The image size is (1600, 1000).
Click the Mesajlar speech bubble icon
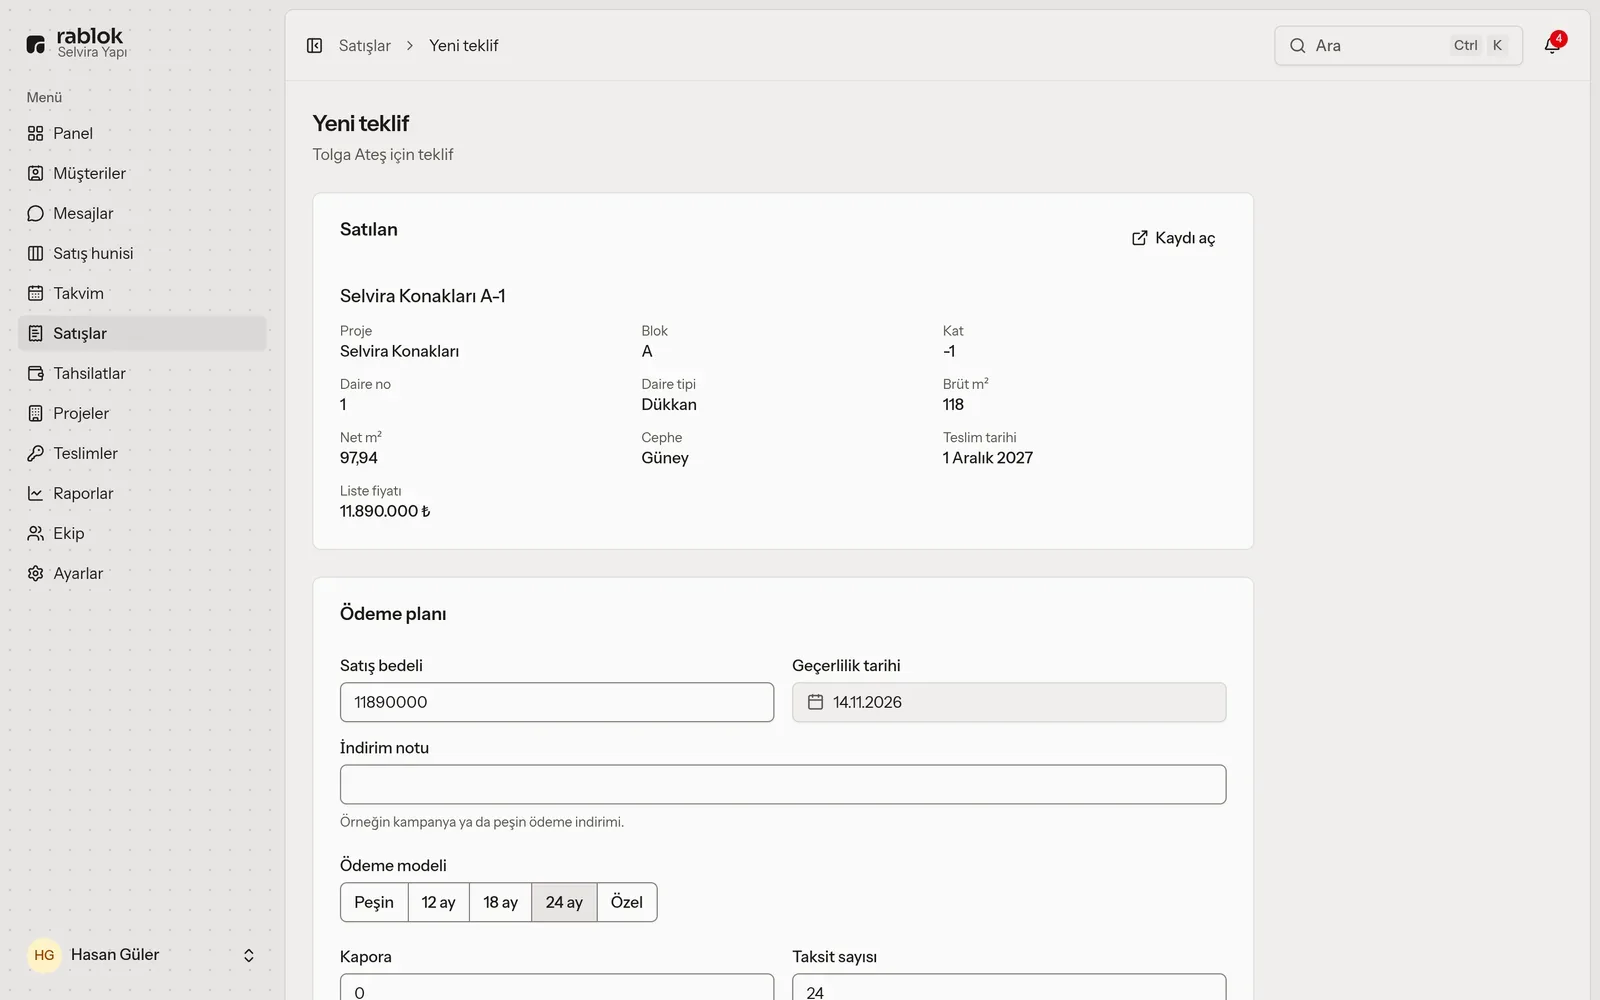pos(36,213)
